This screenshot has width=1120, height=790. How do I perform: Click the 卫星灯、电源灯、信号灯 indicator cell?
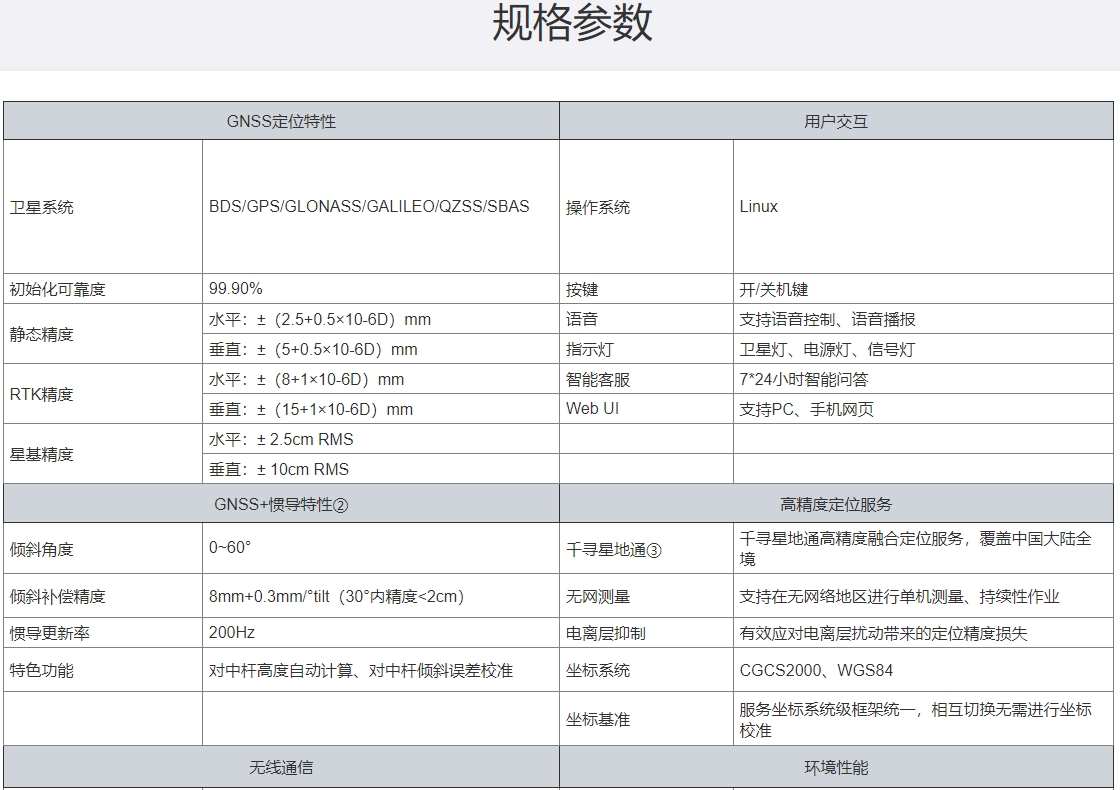pyautogui.click(x=827, y=349)
